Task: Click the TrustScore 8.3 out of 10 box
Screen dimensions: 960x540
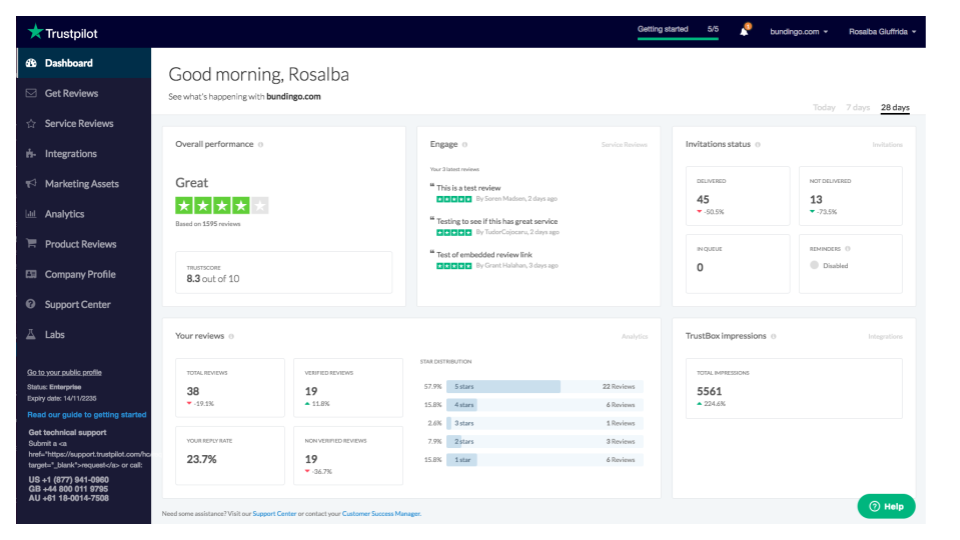Action: [x=283, y=272]
